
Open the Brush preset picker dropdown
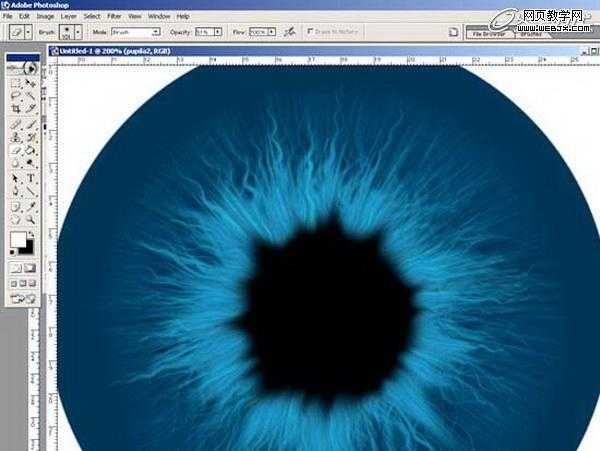point(77,32)
